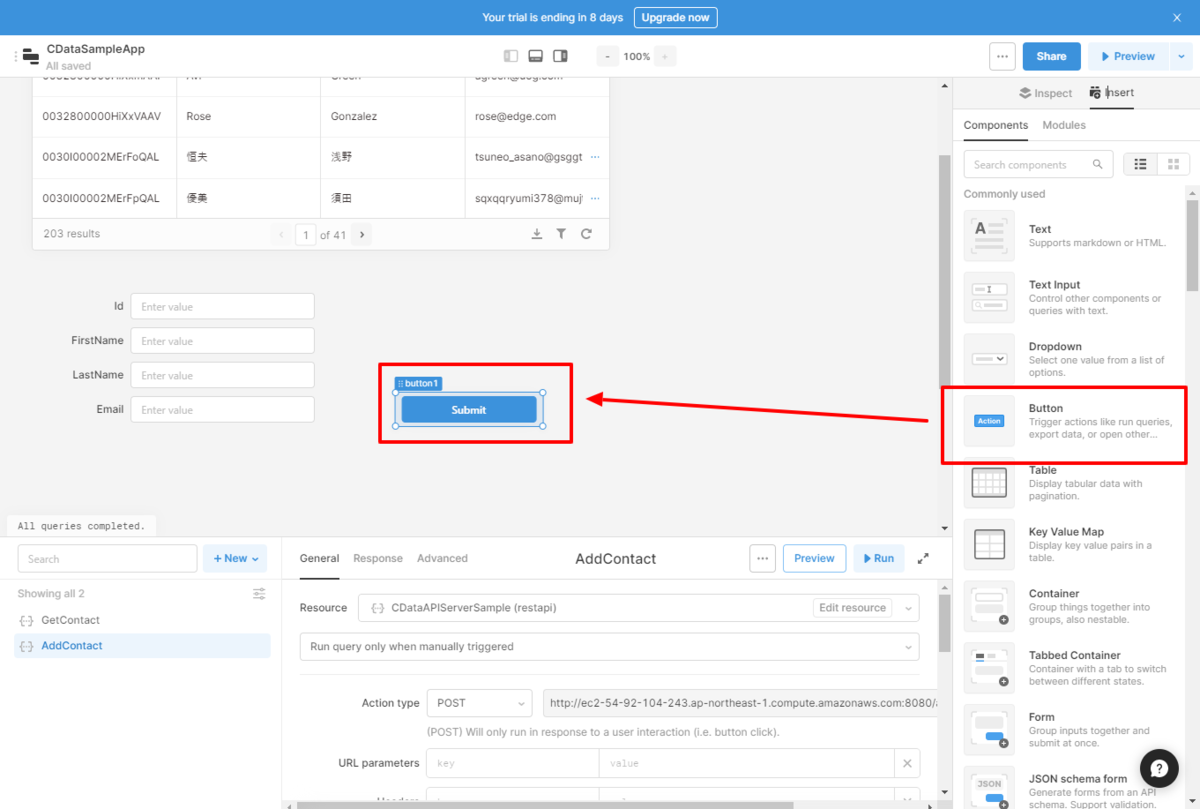This screenshot has width=1200, height=809.
Task: Switch to the Modules tab
Action: point(1064,125)
